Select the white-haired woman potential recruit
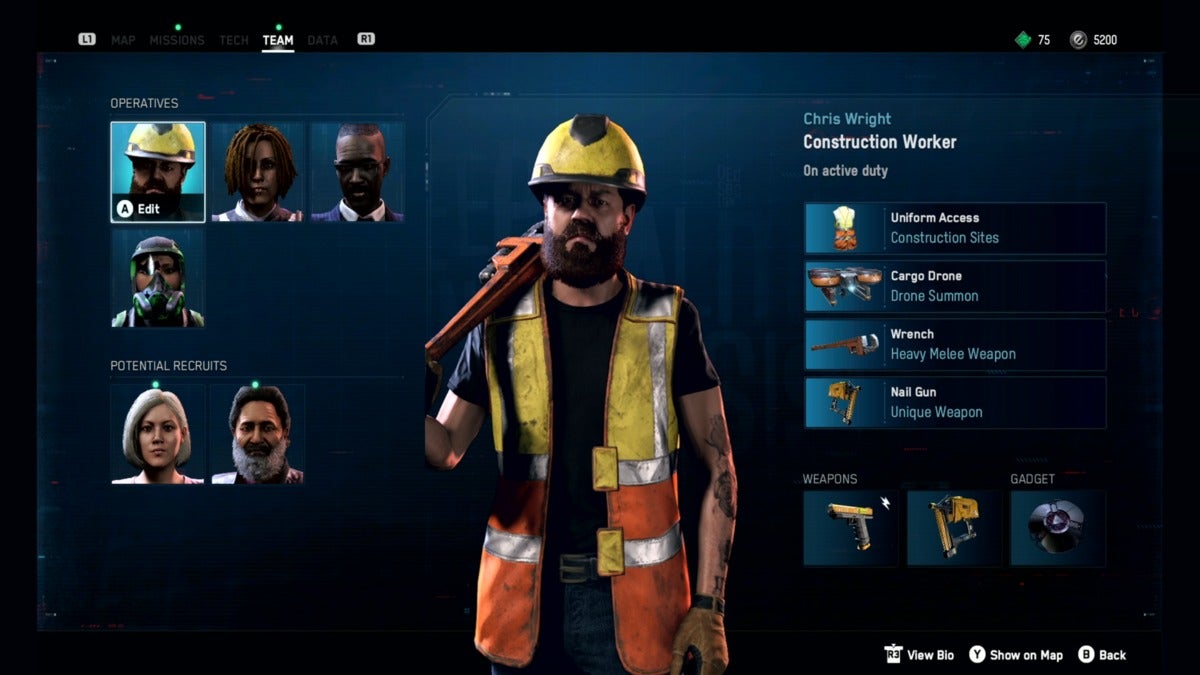 pyautogui.click(x=158, y=434)
